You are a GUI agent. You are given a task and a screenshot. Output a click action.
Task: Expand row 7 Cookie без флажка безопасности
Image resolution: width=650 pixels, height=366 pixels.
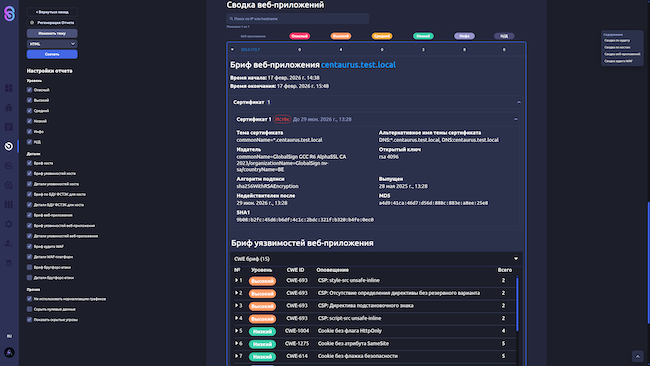pyautogui.click(x=236, y=356)
